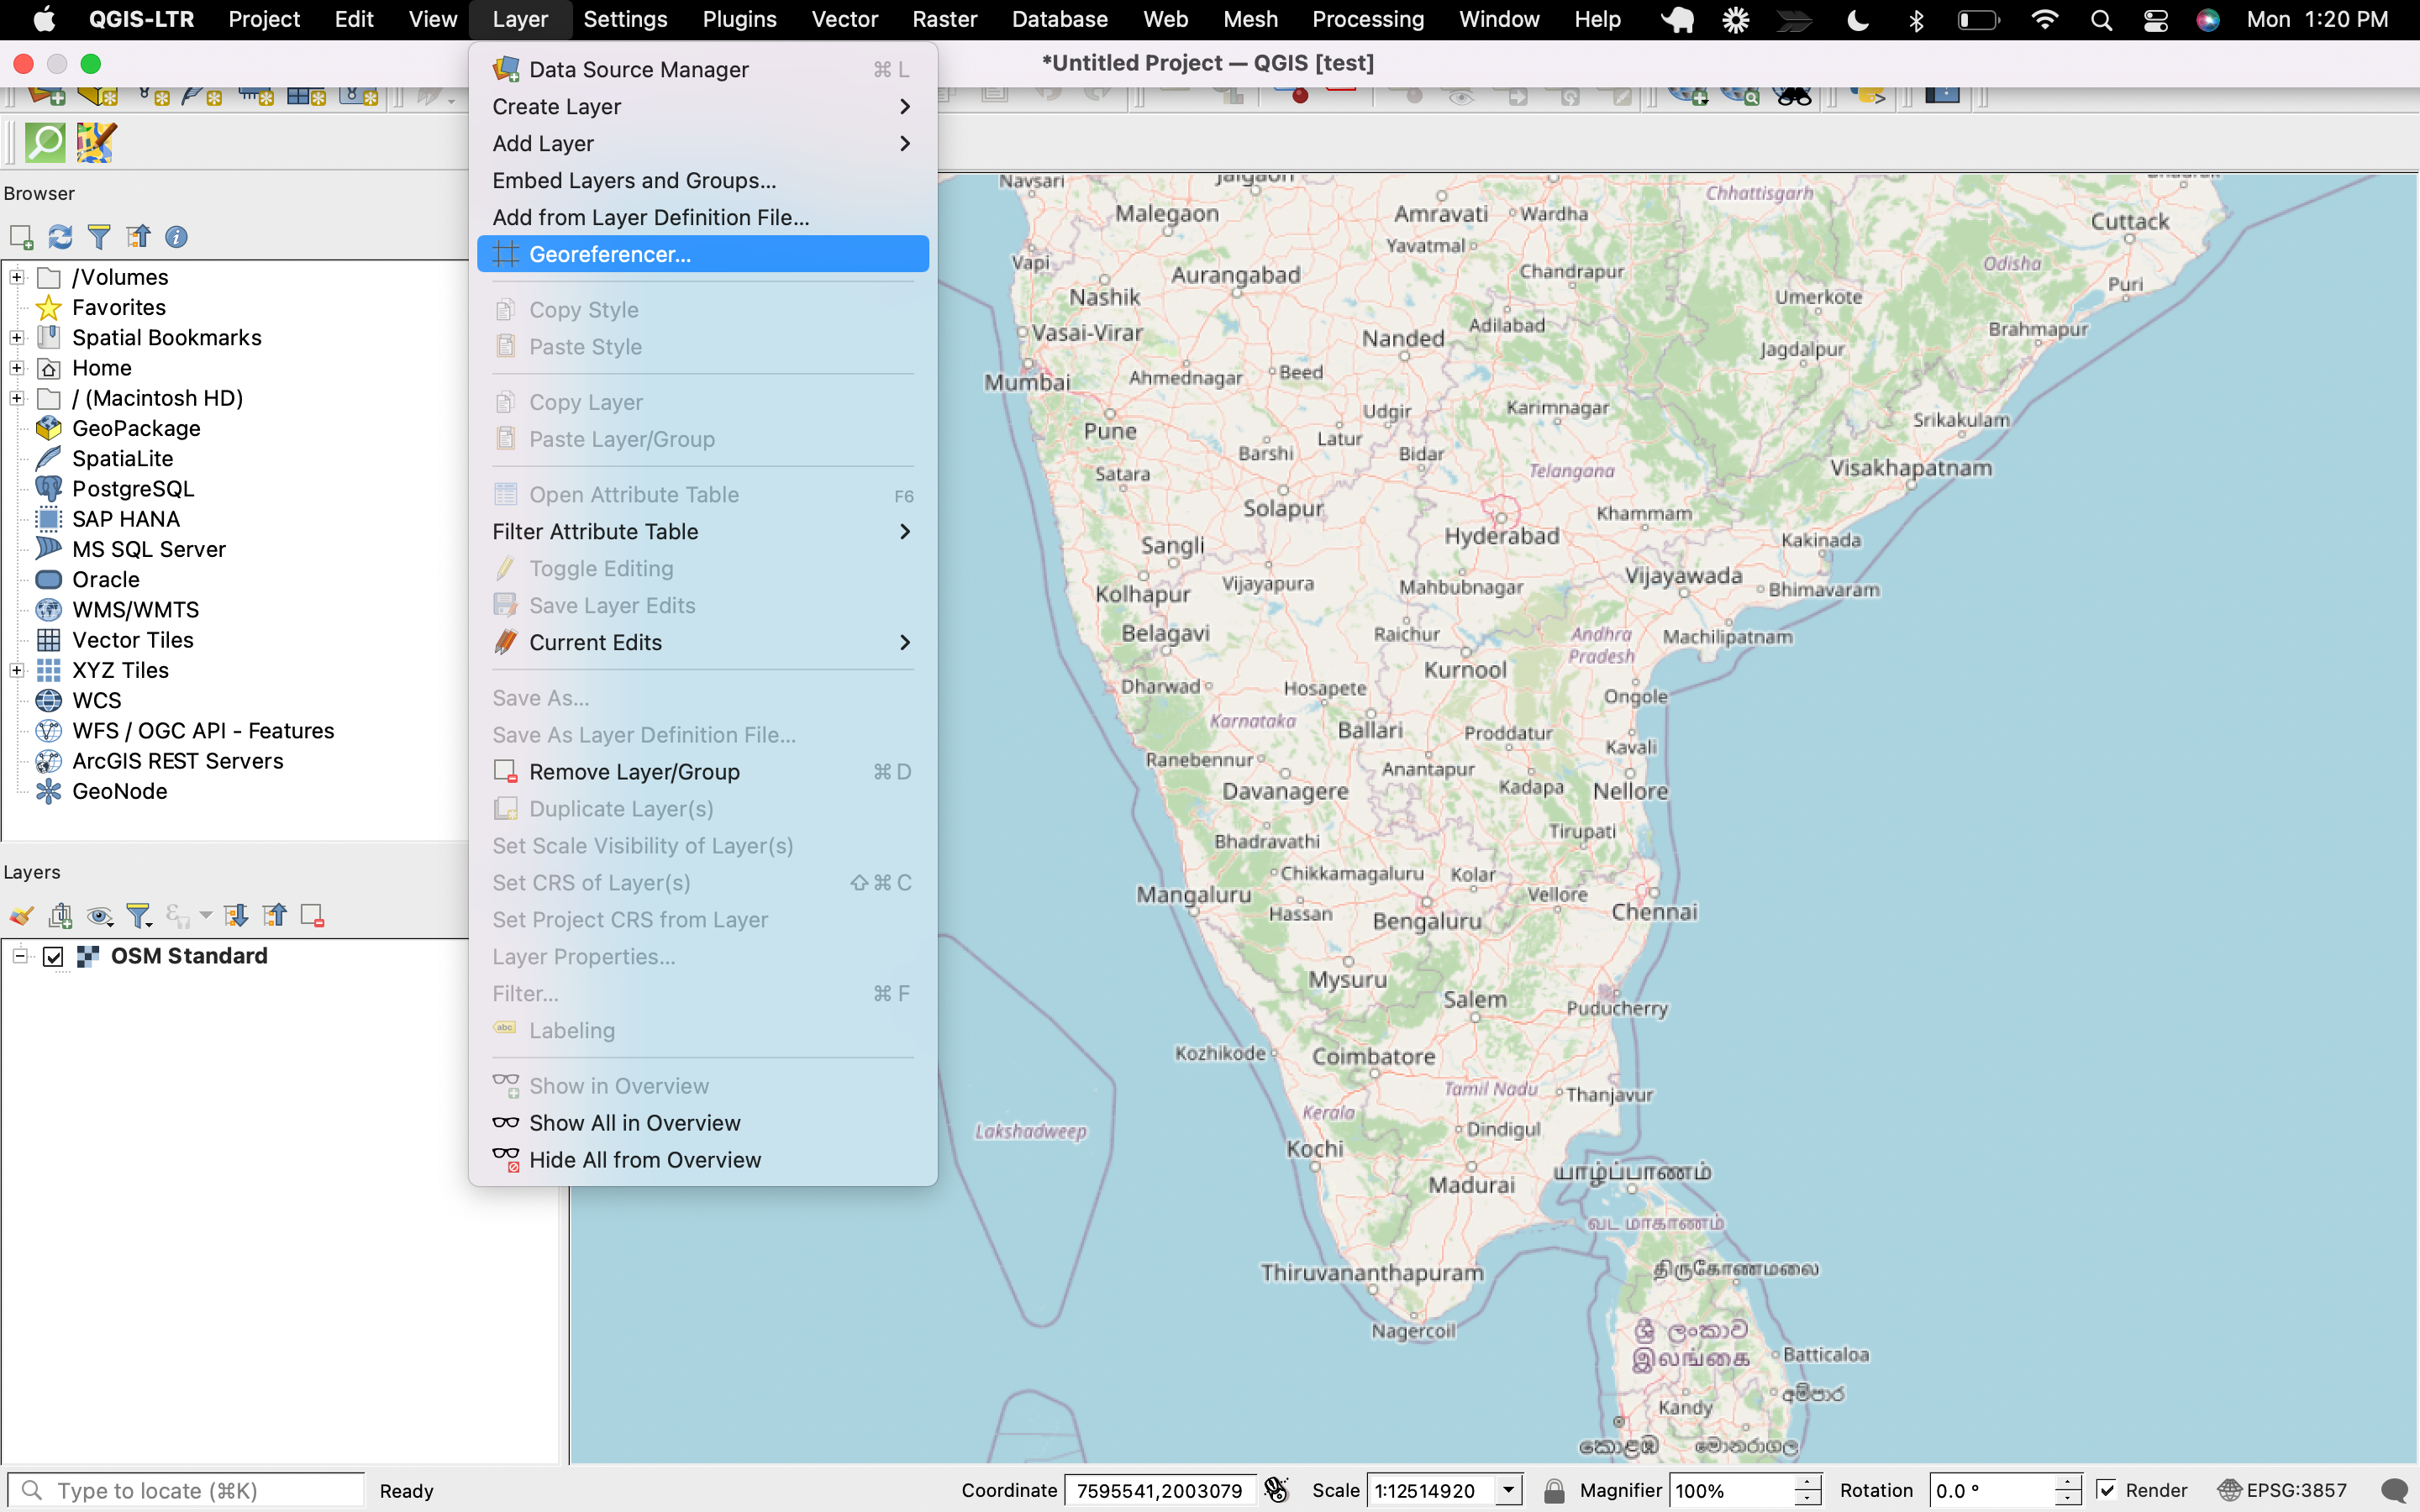Click Collapse All icon in Layers panel

[x=274, y=915]
